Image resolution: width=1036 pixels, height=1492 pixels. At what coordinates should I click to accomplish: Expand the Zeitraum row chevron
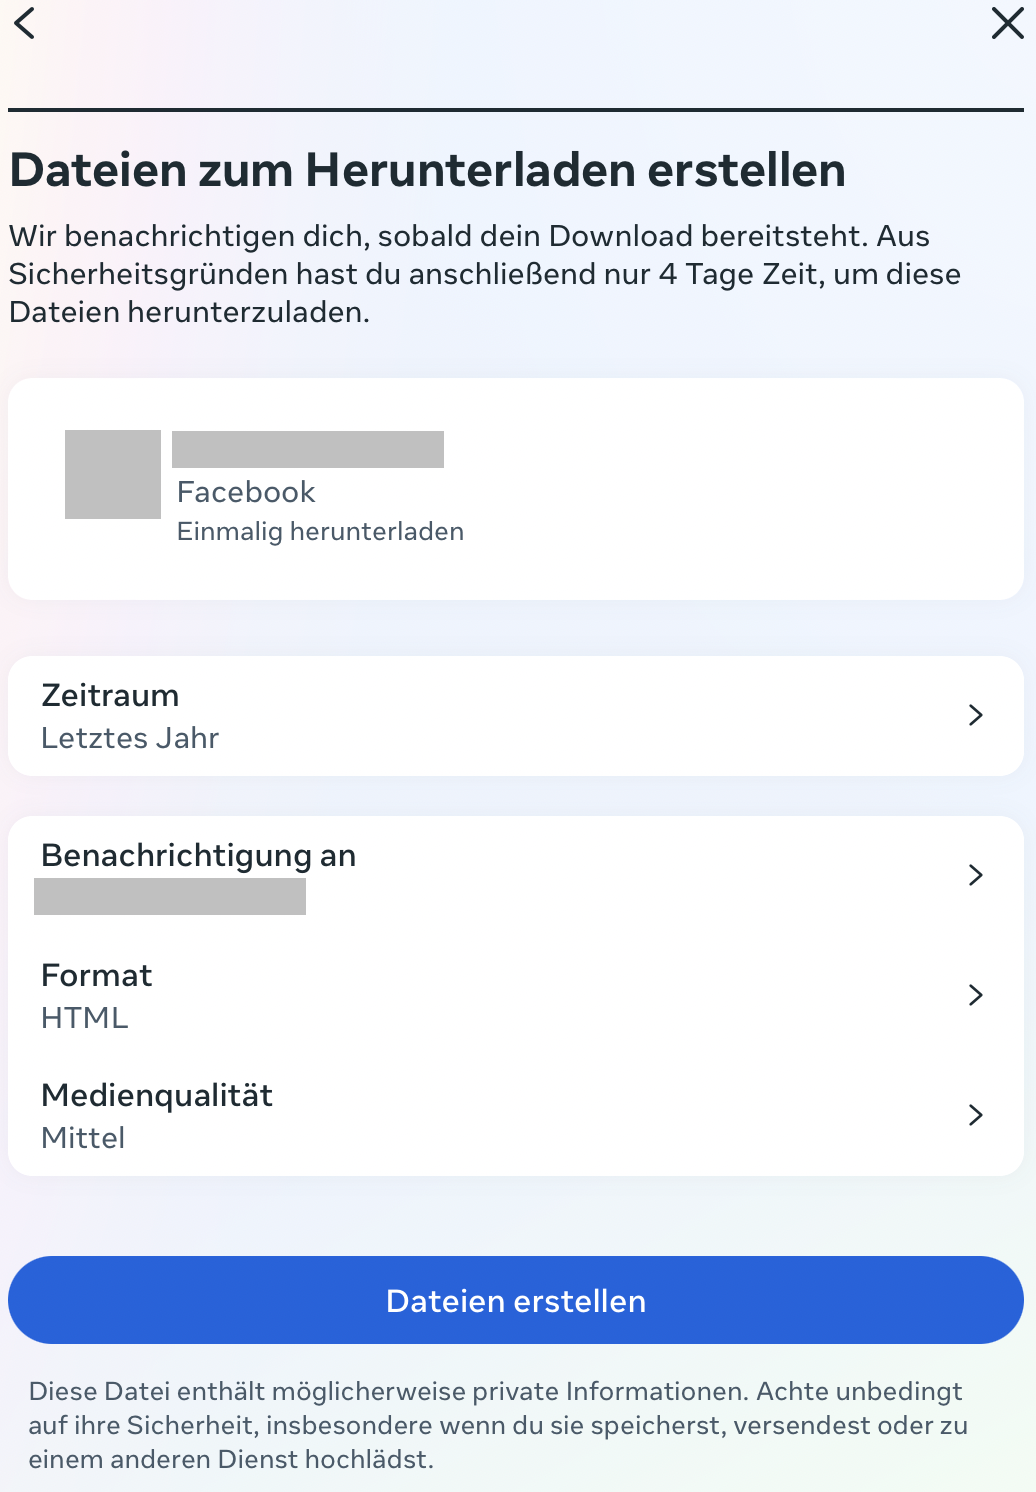pyautogui.click(x=976, y=715)
